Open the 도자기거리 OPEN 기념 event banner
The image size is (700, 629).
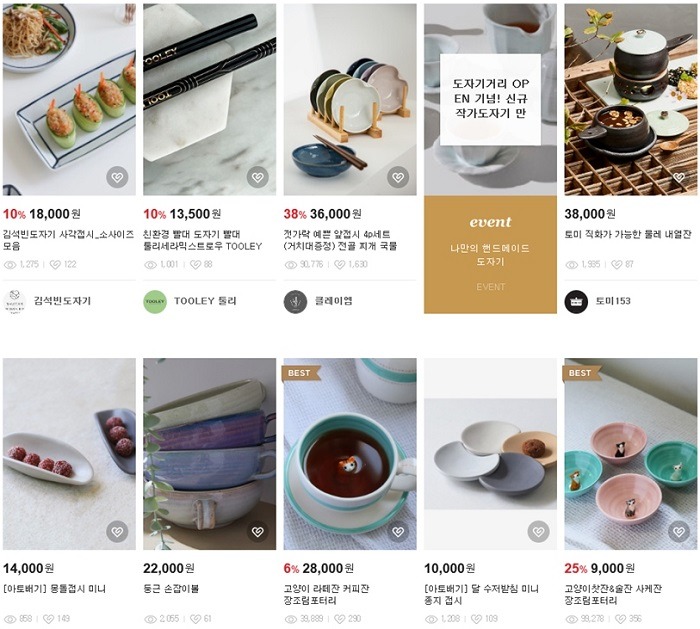tap(490, 100)
